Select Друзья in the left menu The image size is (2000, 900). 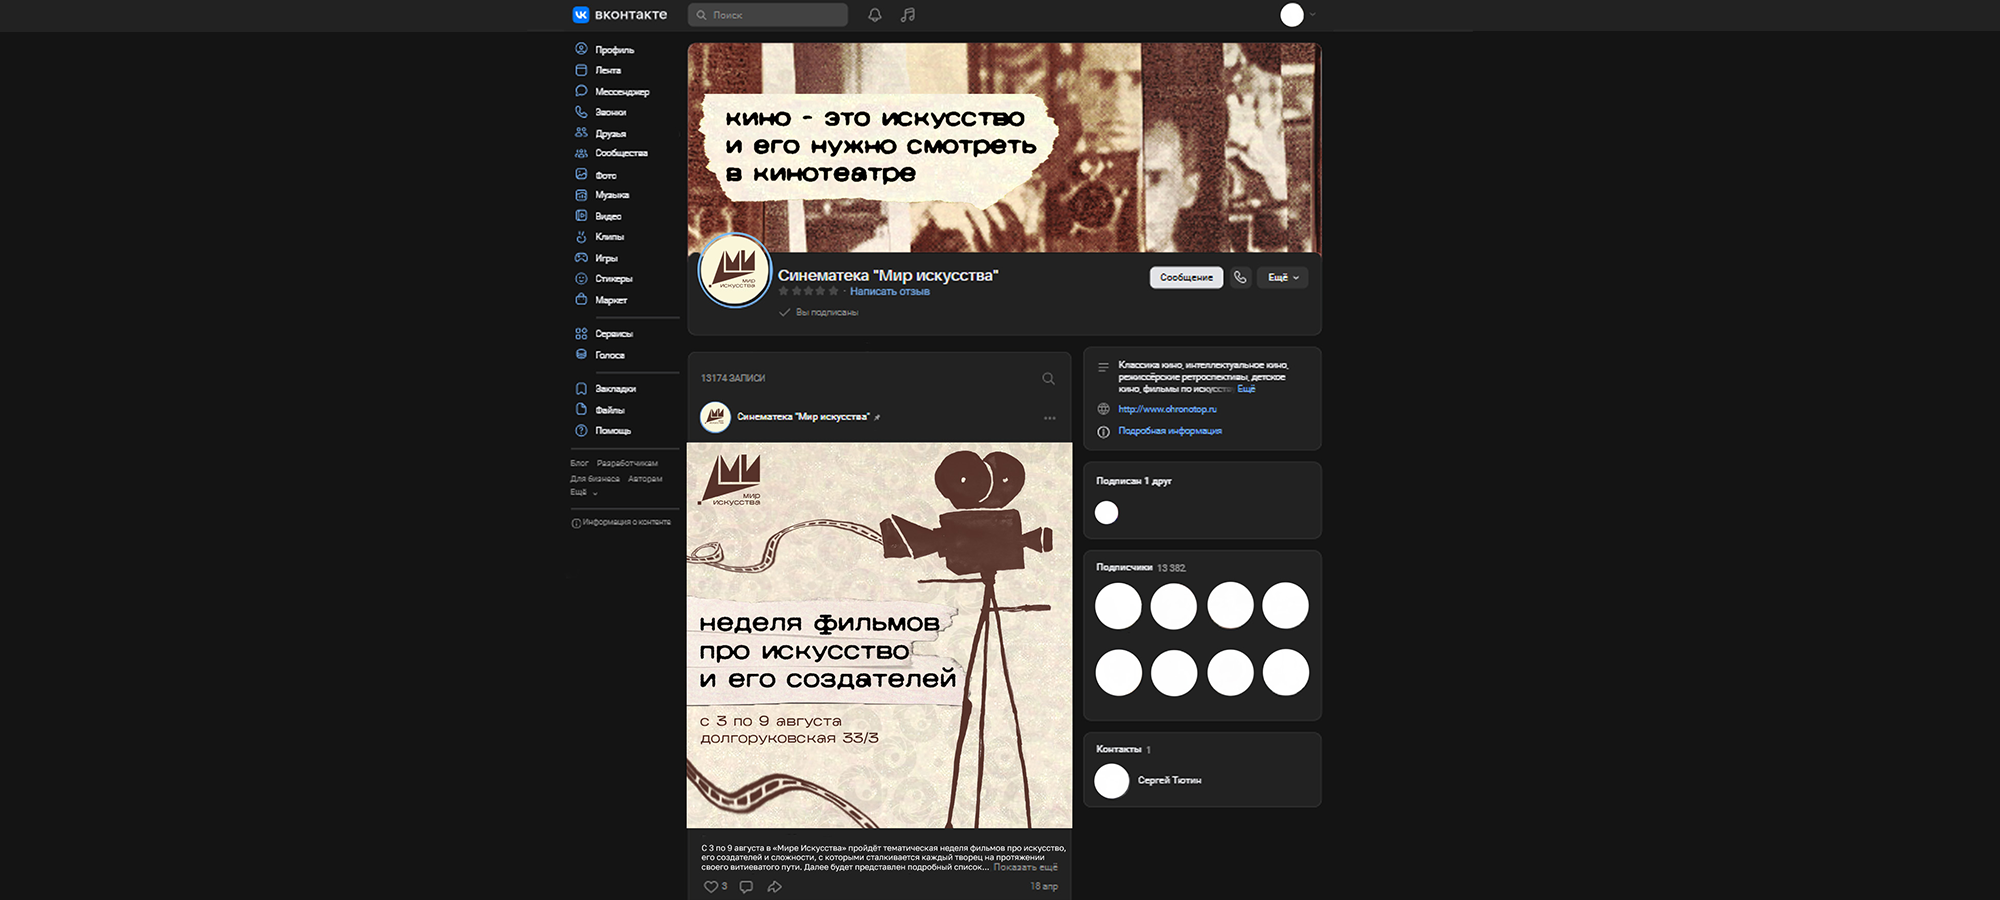600,133
